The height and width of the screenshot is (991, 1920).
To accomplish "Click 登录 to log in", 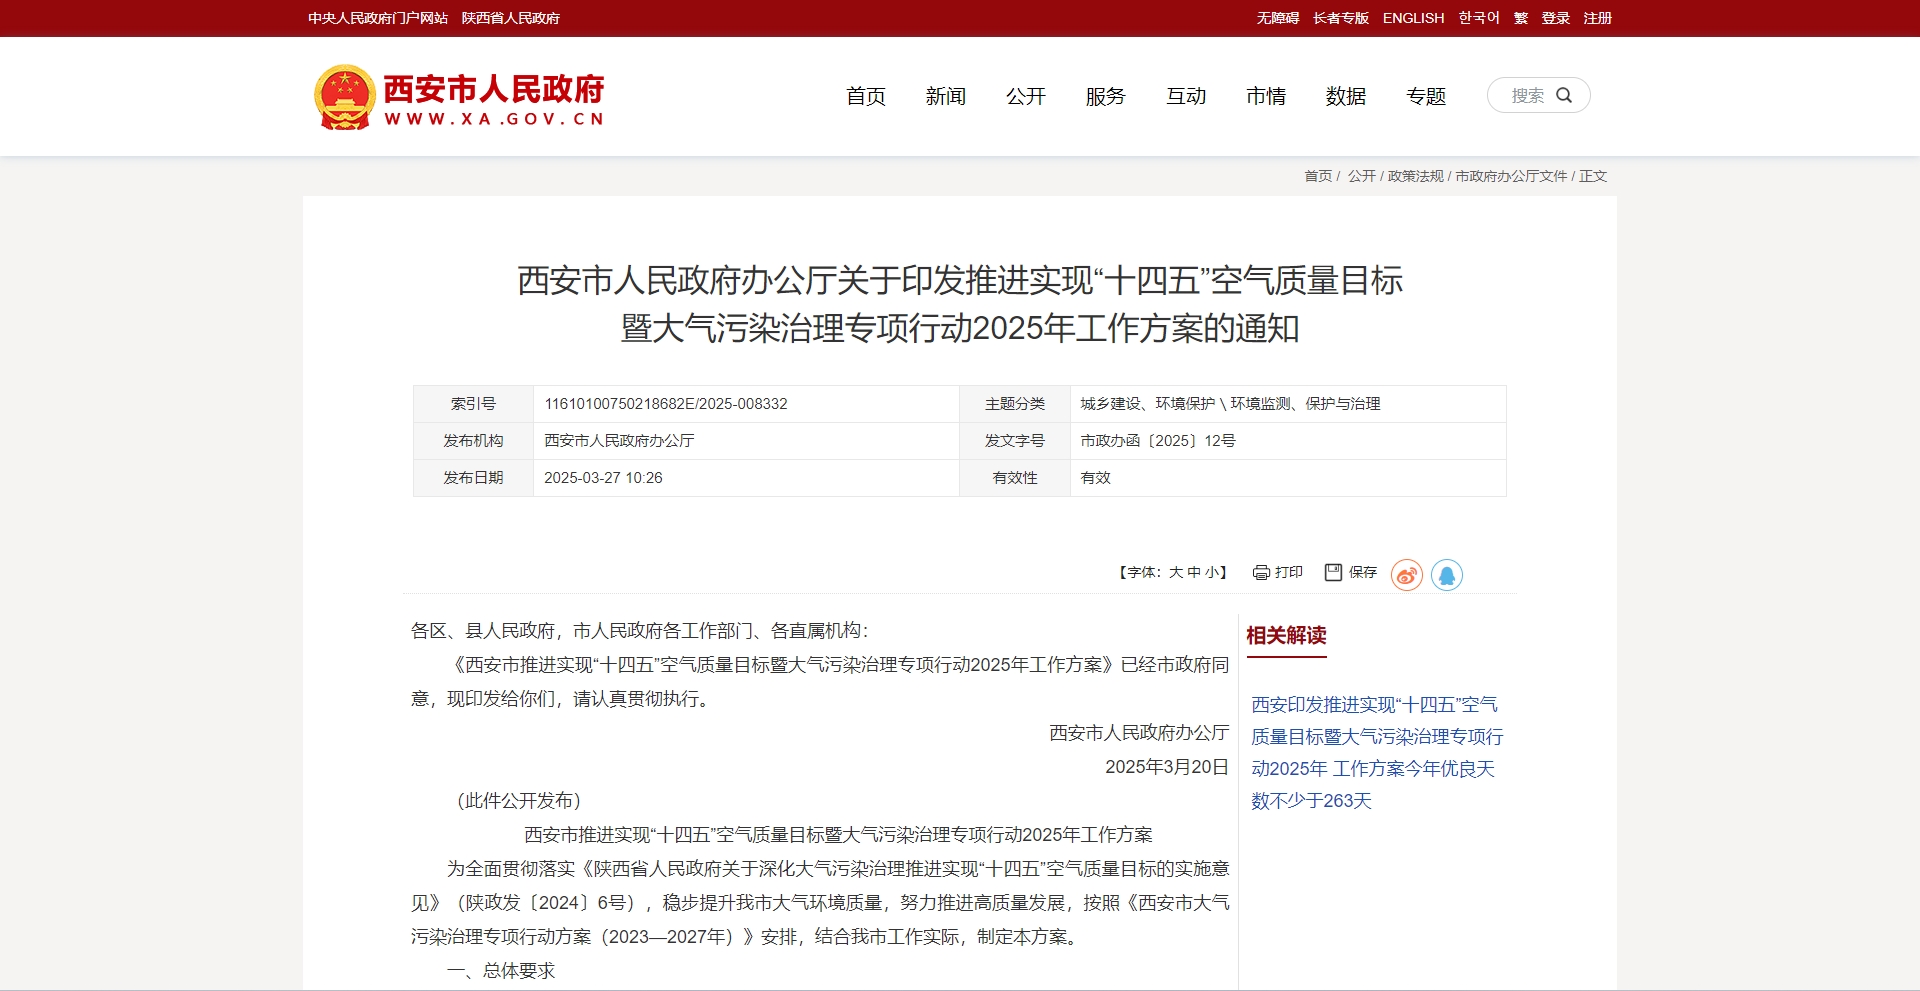I will click(1555, 18).
